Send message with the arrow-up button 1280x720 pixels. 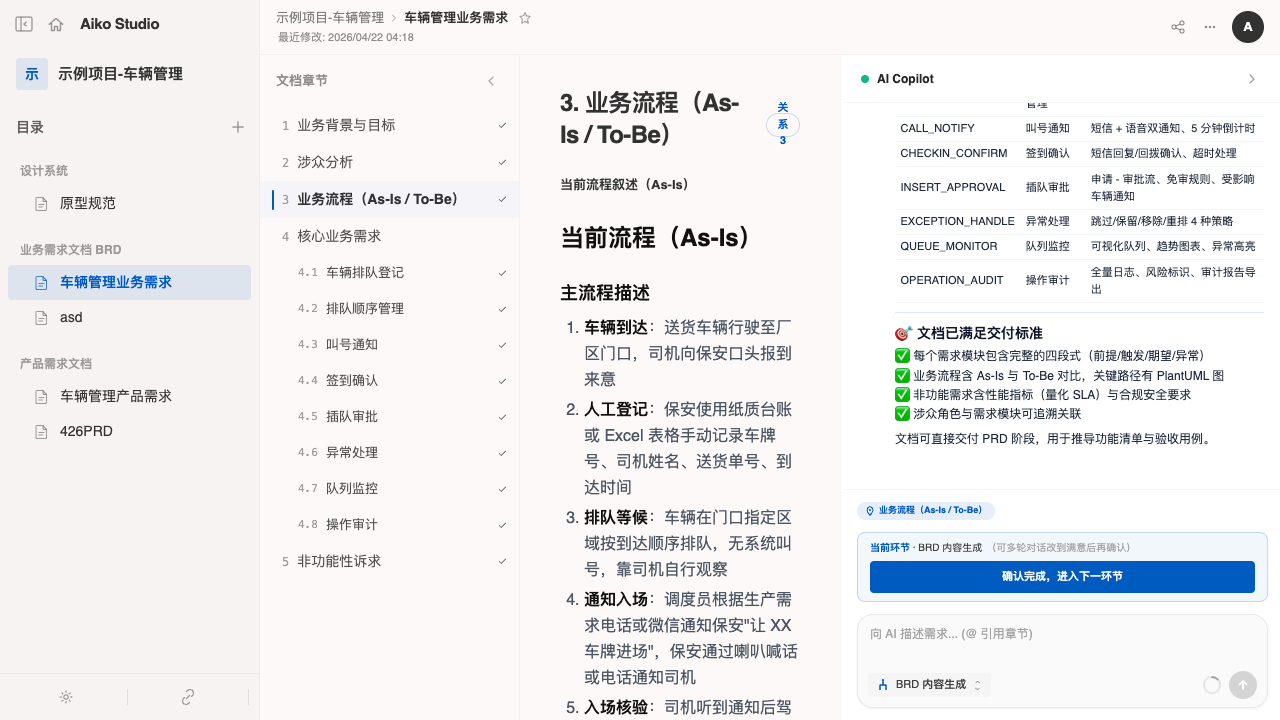click(1243, 685)
